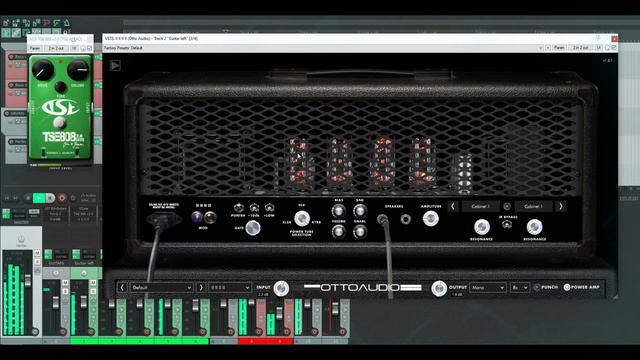Click master power icon in mixer
Screen dimensions: 640x360
point(21,239)
